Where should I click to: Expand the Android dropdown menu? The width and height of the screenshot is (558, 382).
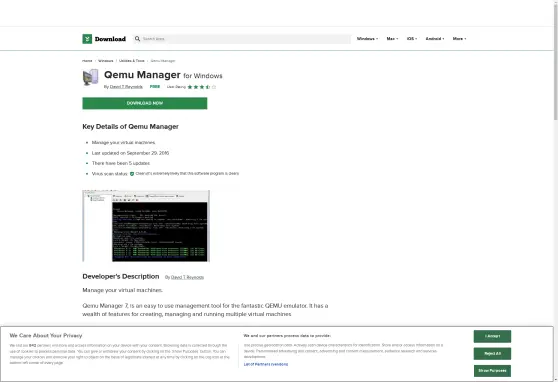tap(435, 38)
